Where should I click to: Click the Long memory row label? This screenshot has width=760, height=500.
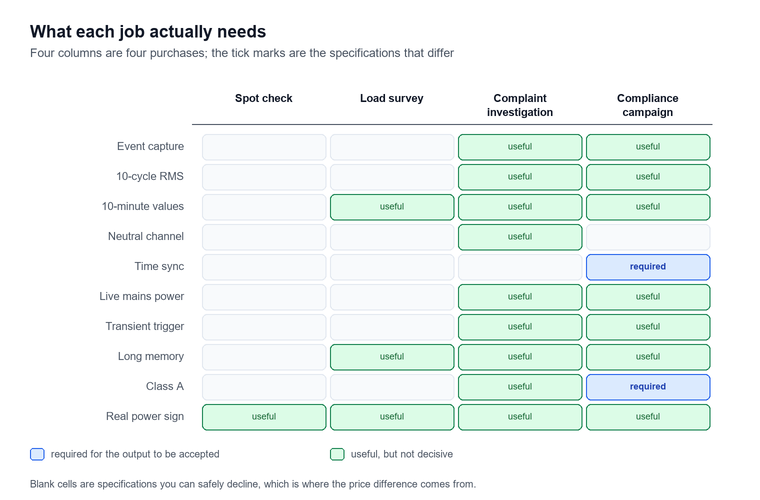(x=151, y=357)
